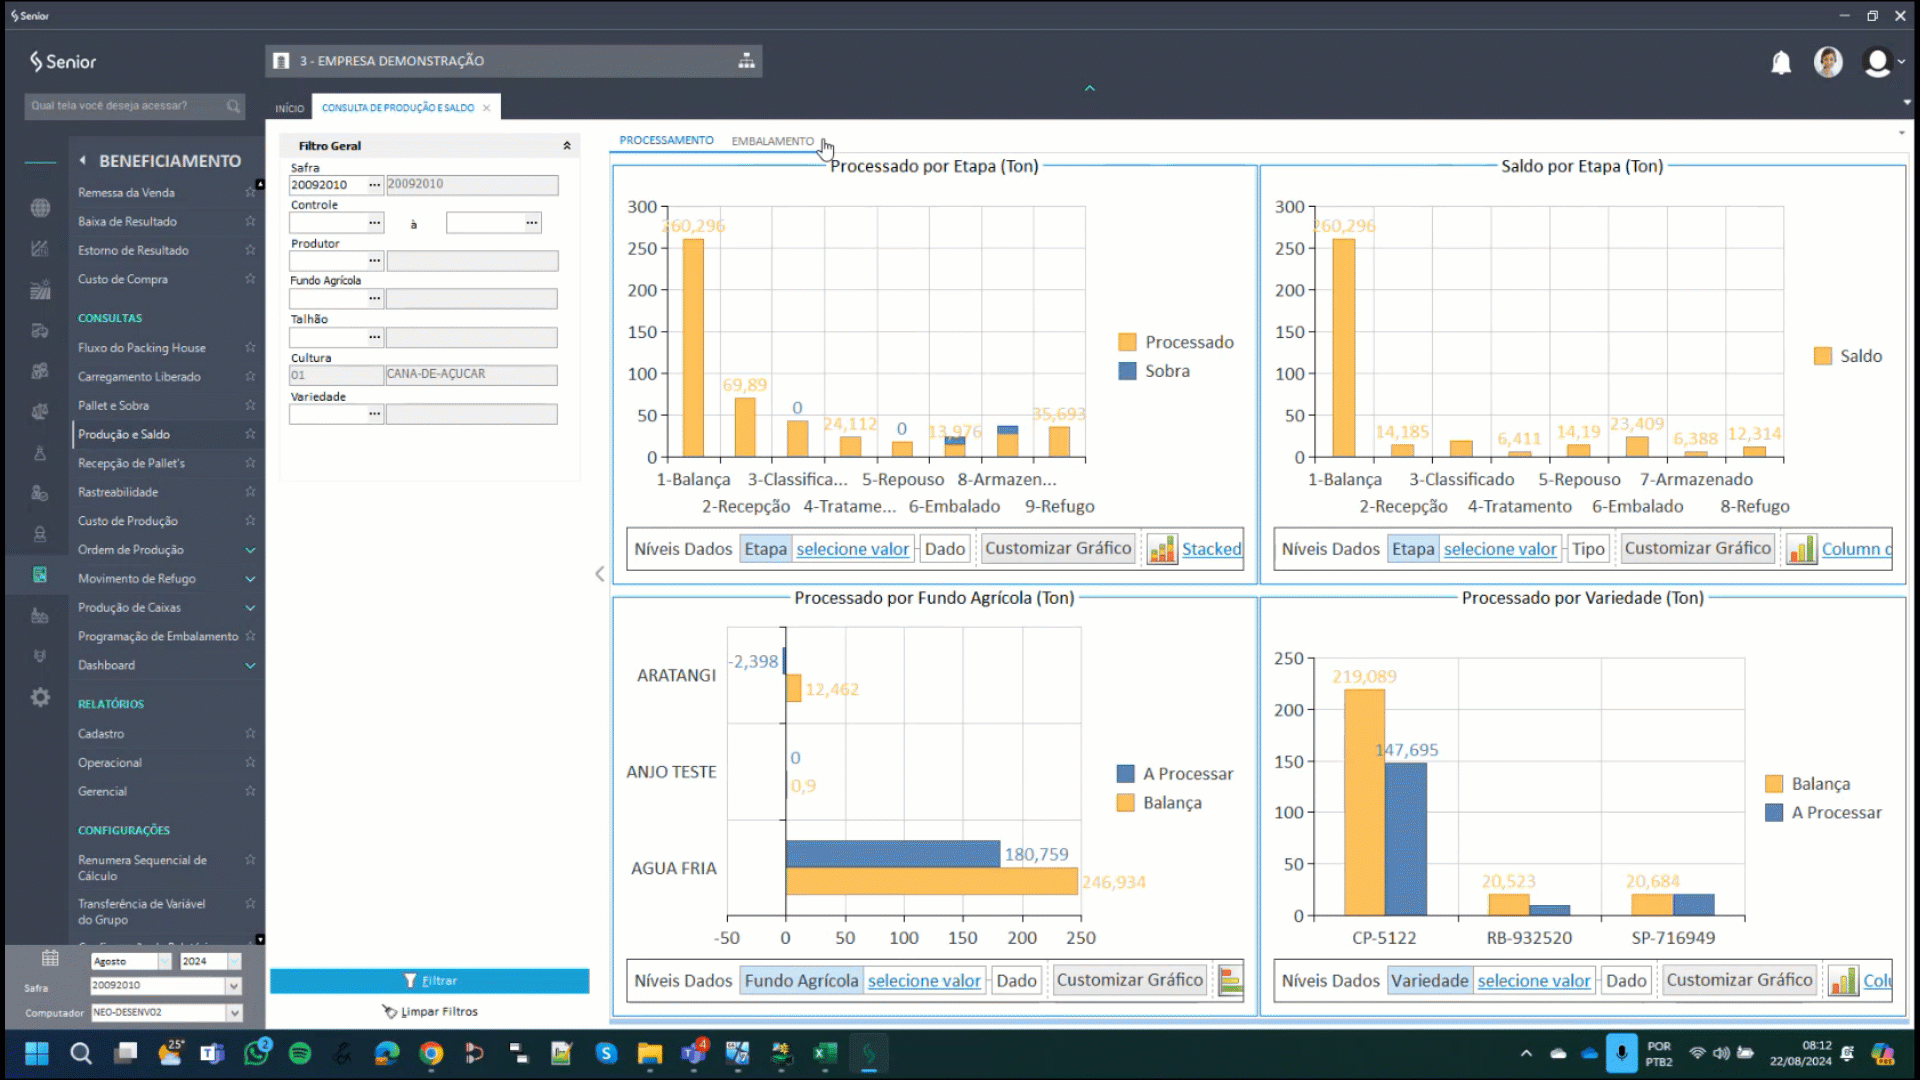The image size is (1920, 1080).
Task: Open the INÍCIO tab
Action: [289, 108]
